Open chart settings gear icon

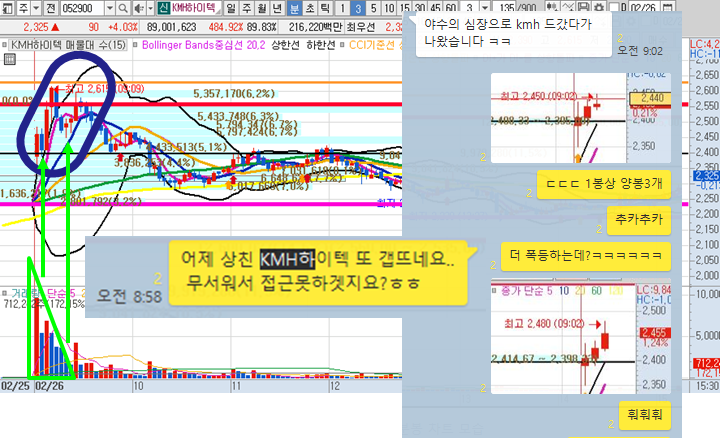tap(599, 7)
